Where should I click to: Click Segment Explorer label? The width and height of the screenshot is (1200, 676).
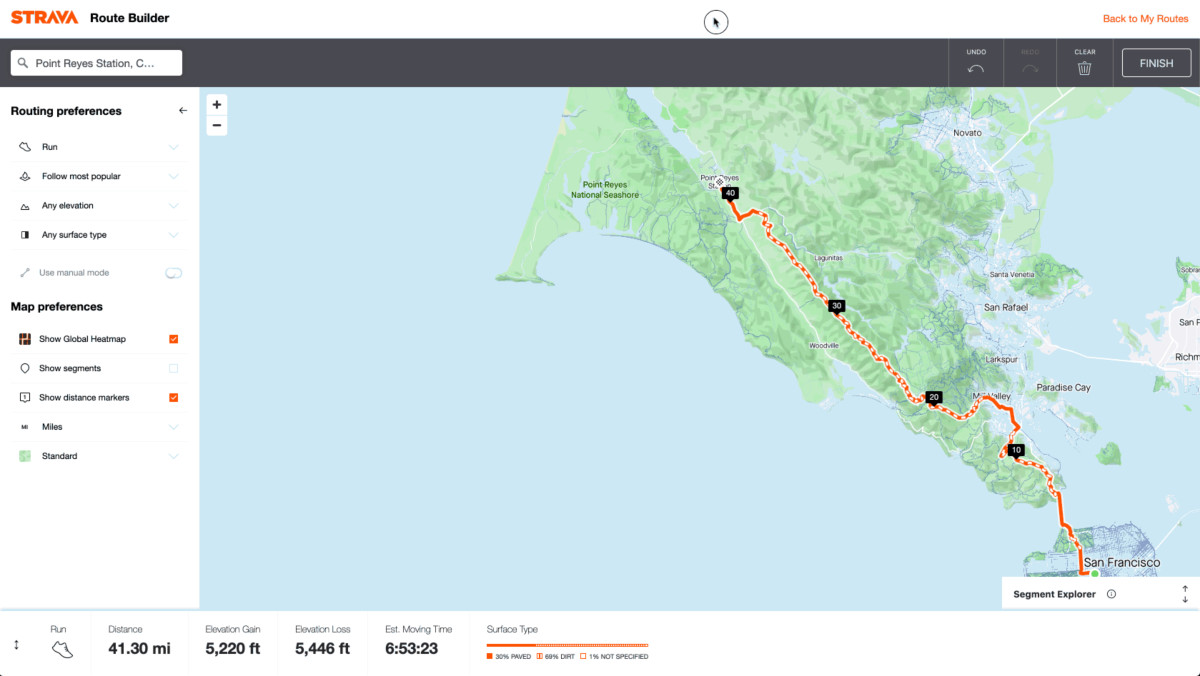tap(1054, 594)
